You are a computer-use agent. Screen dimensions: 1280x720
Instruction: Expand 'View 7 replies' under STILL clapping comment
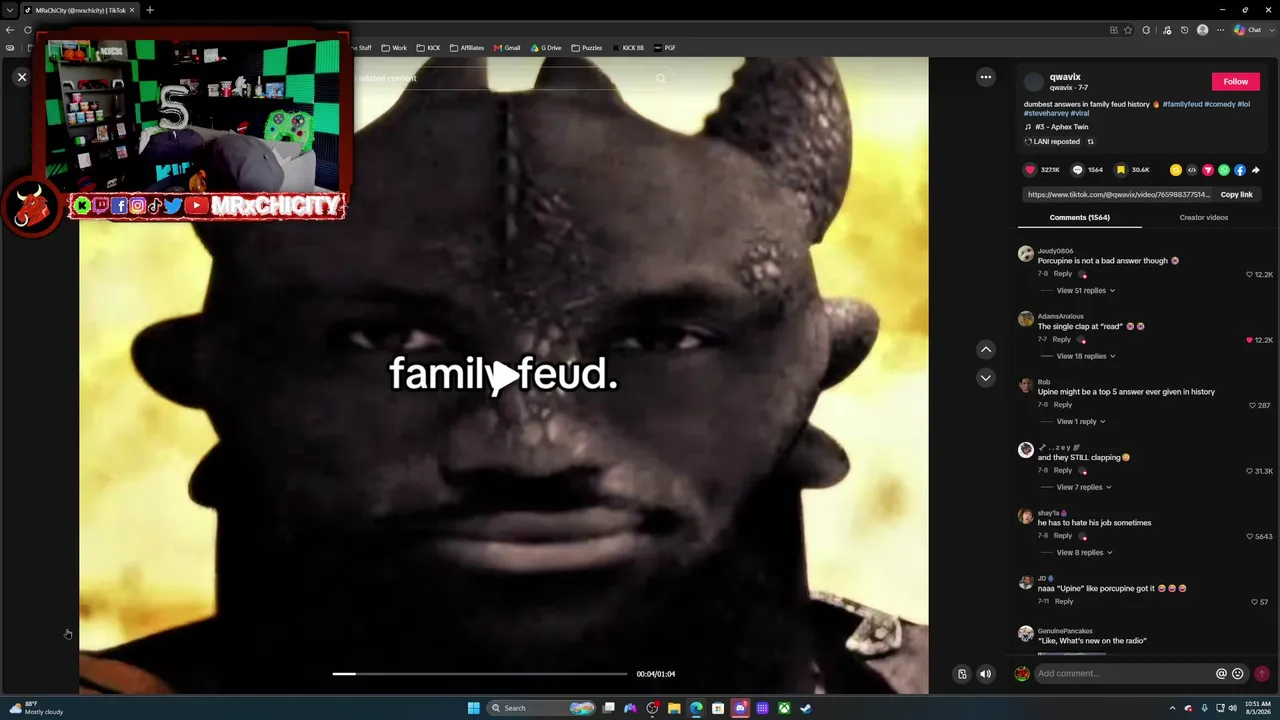pyautogui.click(x=1084, y=487)
